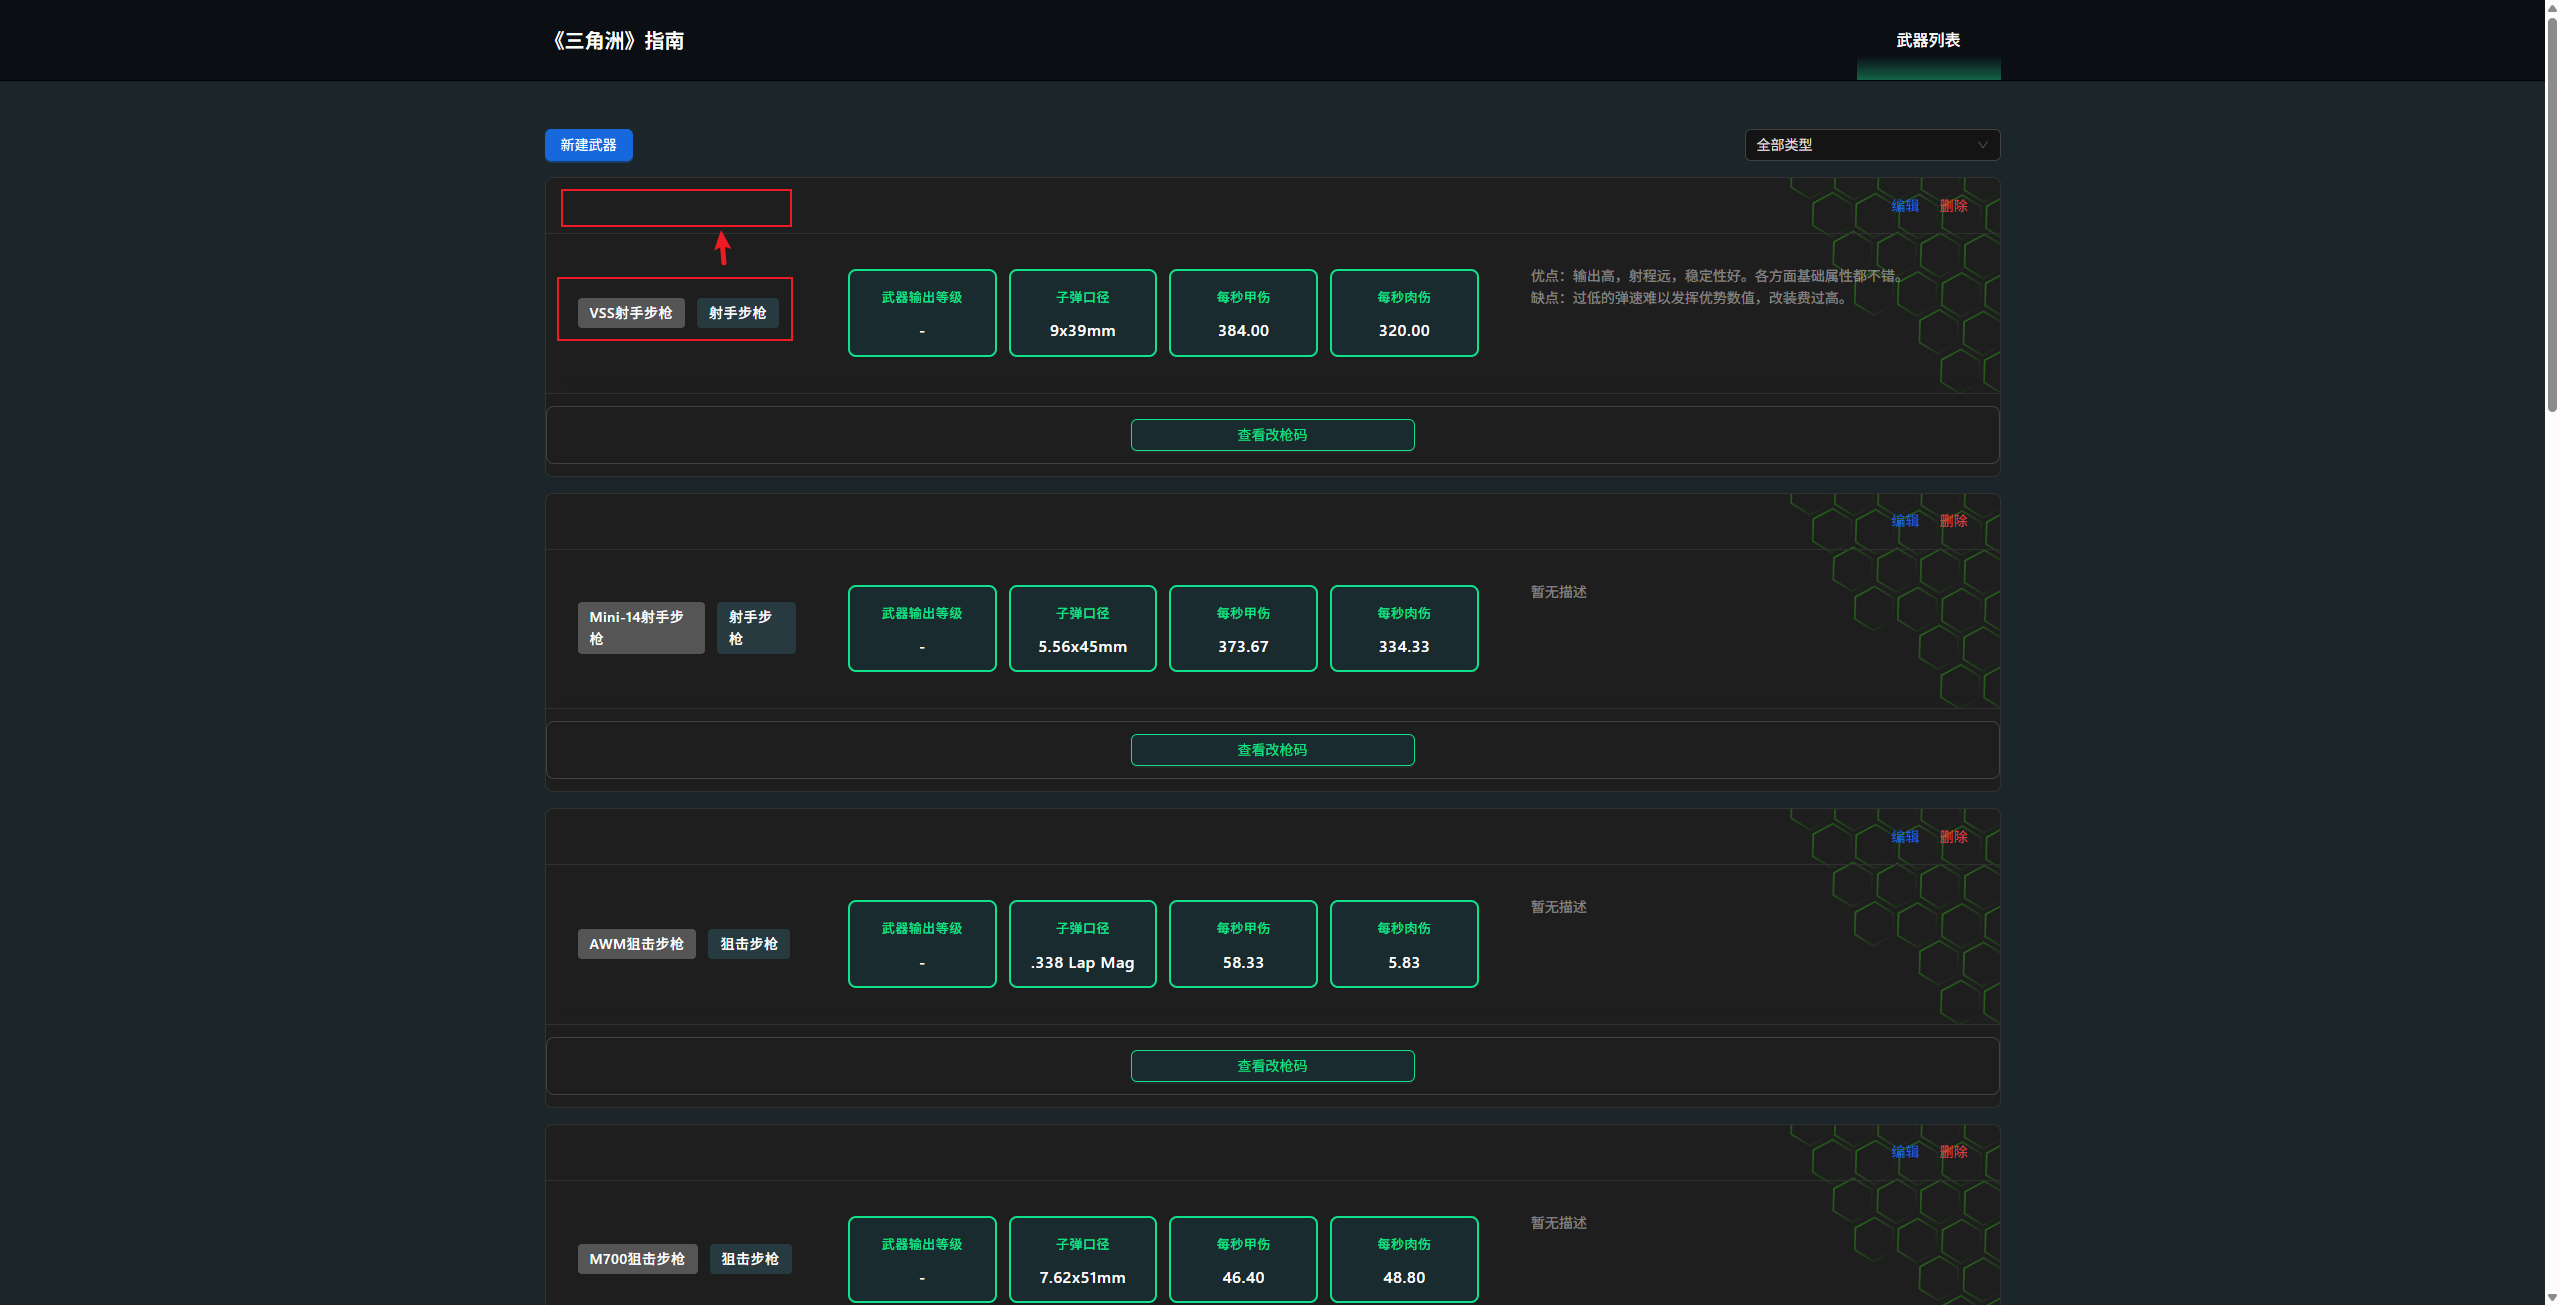Click Mini-14 武器输出等级 stat box

(922, 628)
